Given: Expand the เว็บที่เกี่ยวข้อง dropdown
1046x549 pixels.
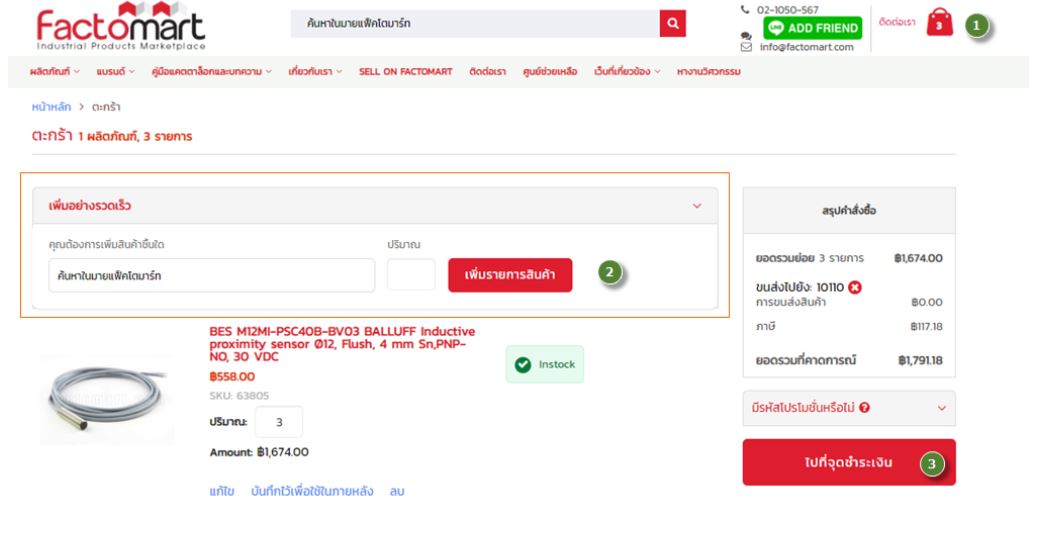Looking at the screenshot, I should 627,71.
